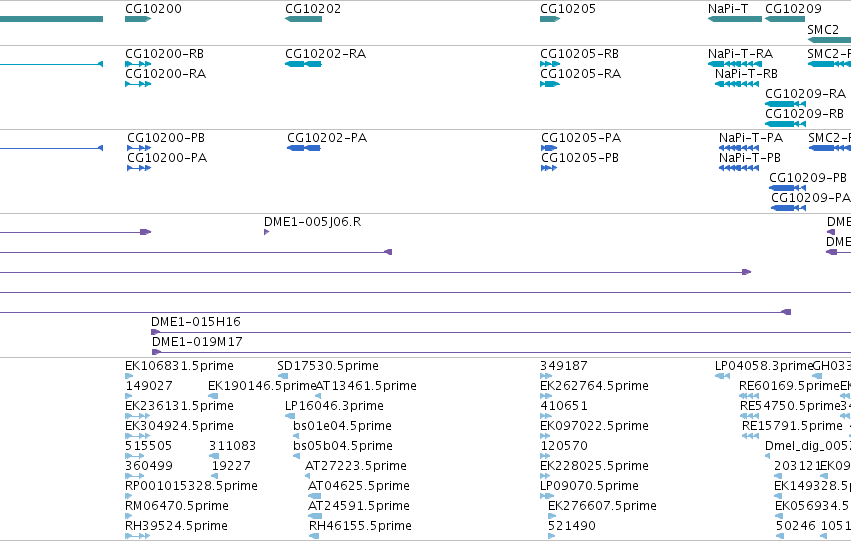Select protein CG10205-PA
Screen dimensions: 851x541
tap(581, 138)
